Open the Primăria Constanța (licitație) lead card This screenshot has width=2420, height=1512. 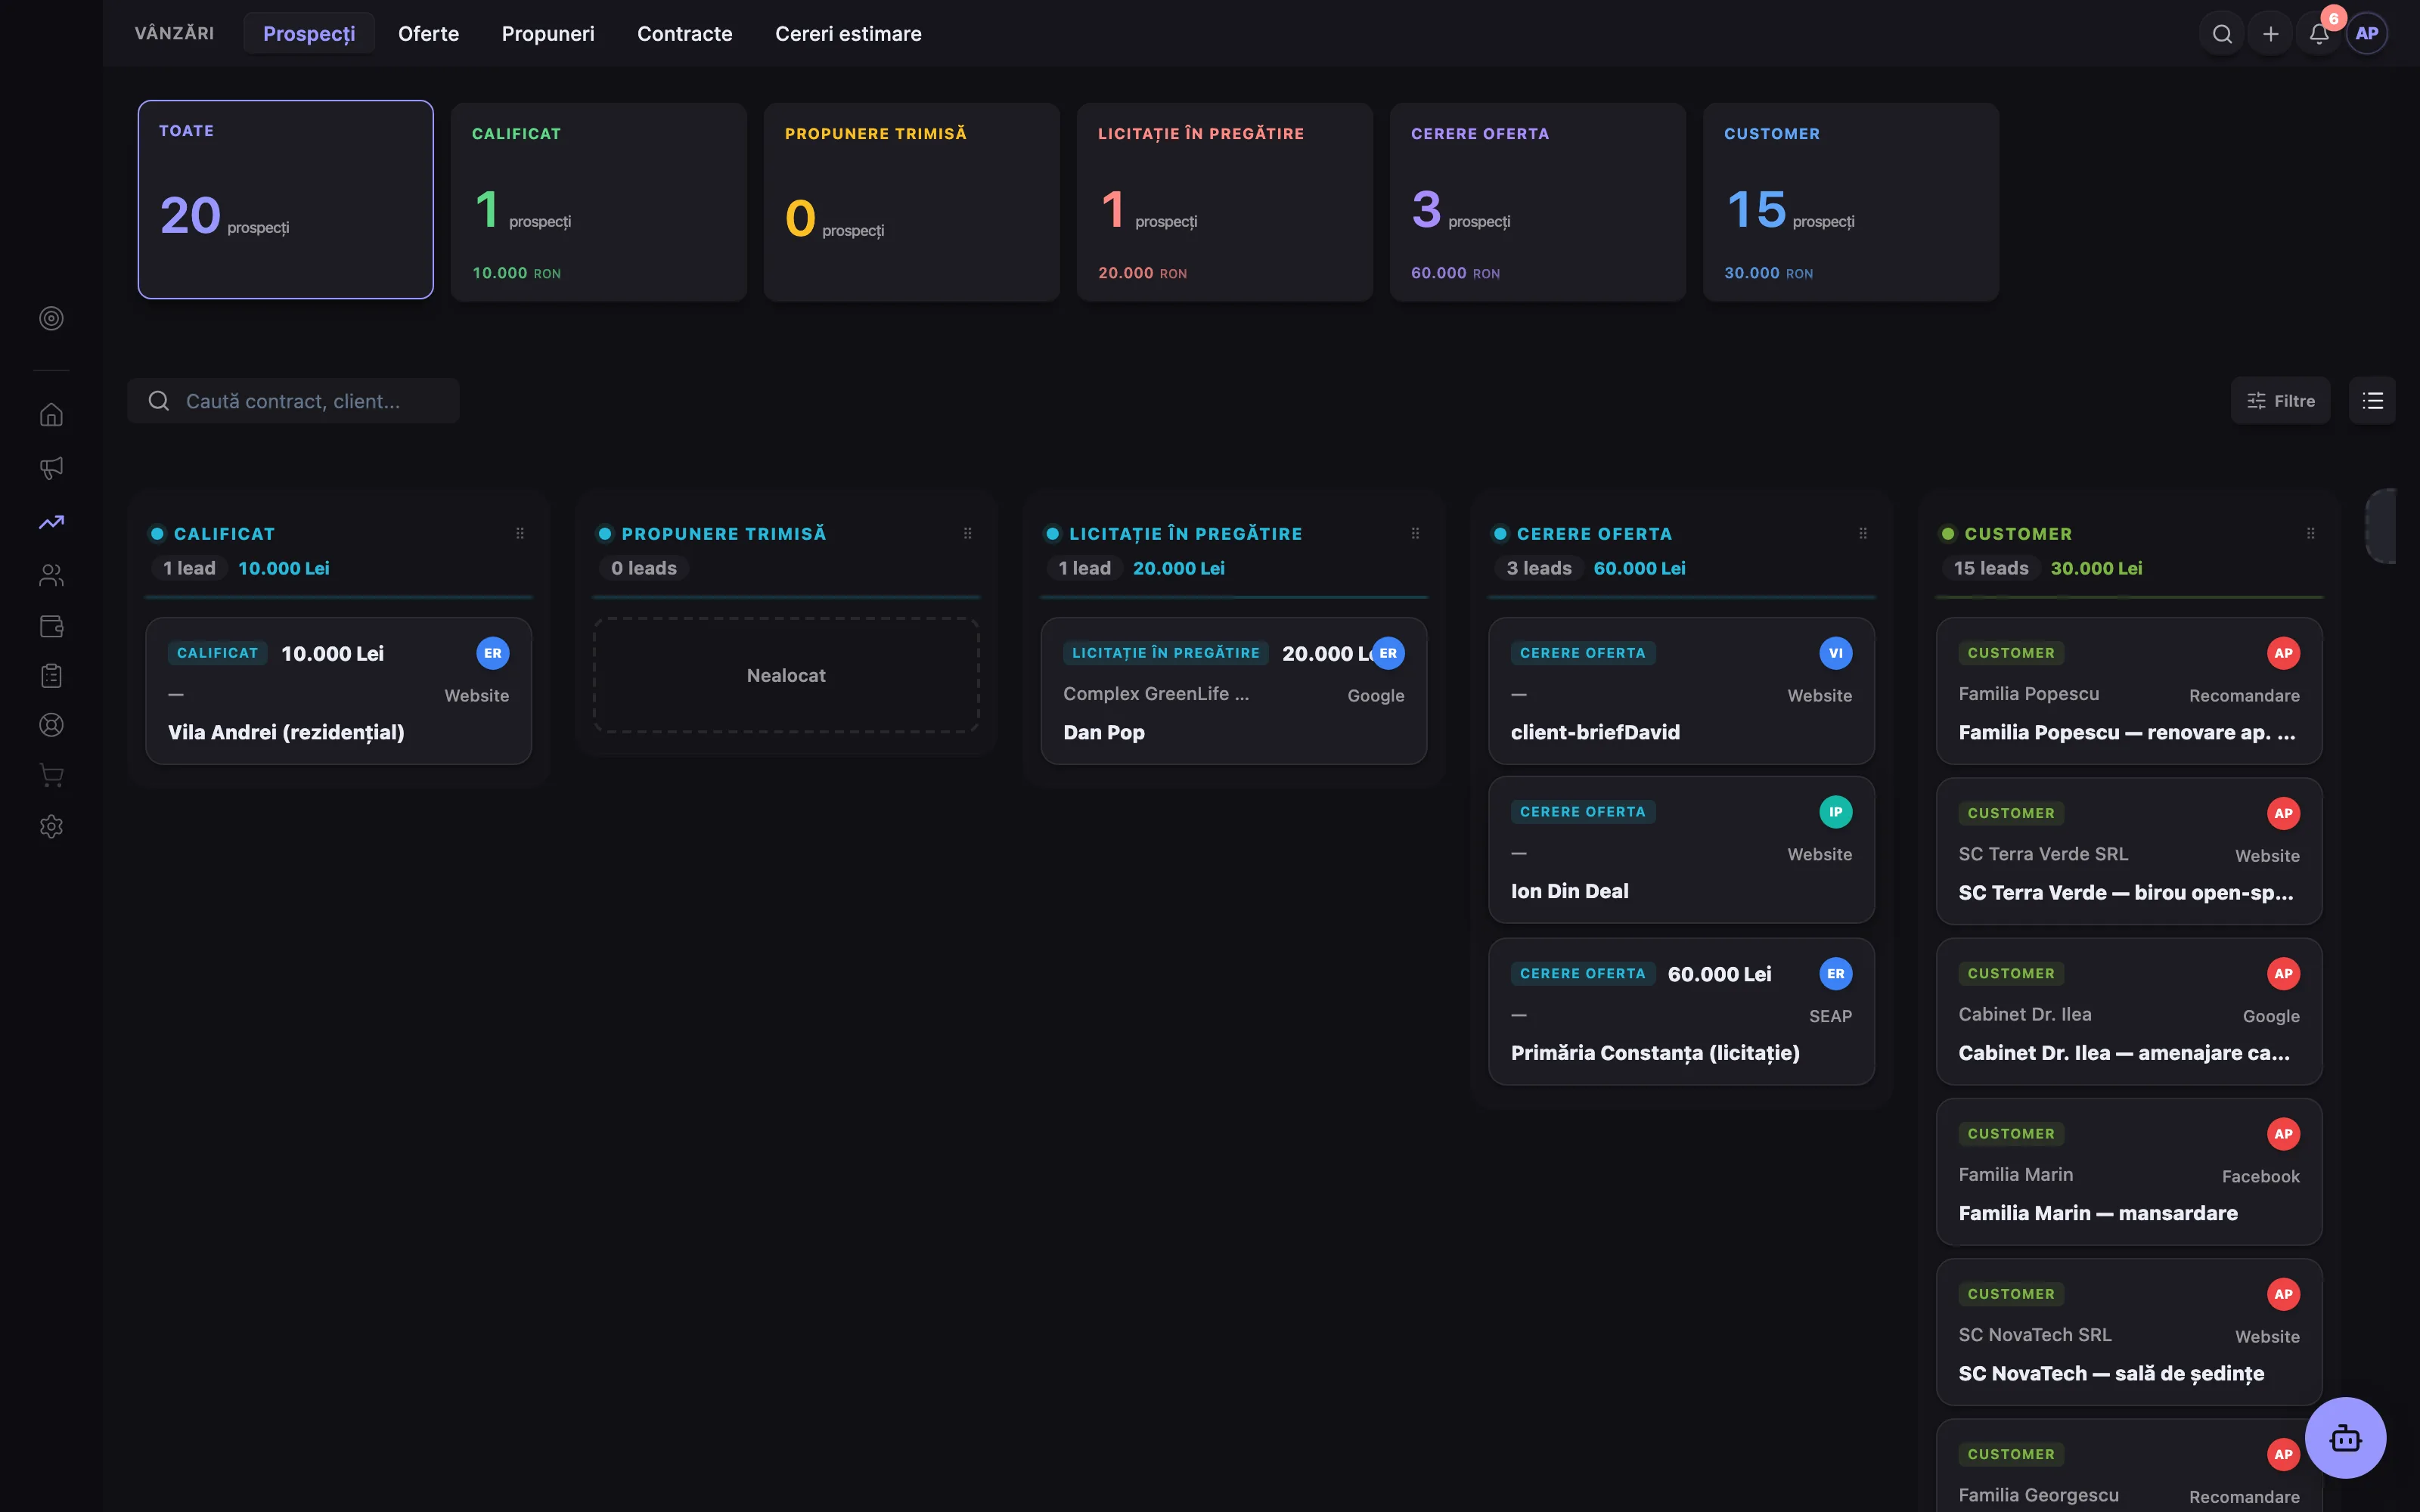[x=1681, y=1011]
